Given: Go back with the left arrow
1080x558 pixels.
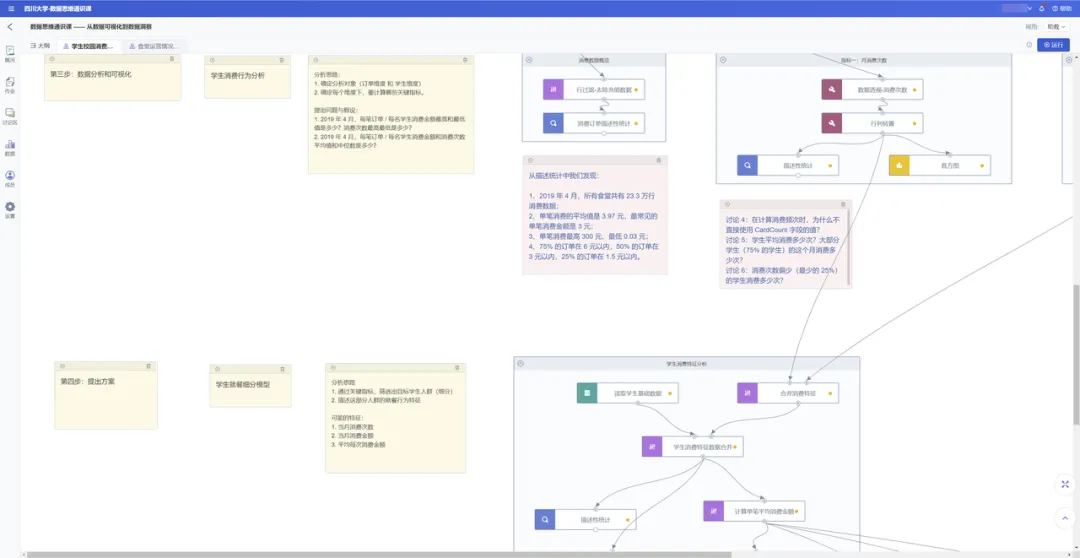Looking at the screenshot, I should (10, 27).
